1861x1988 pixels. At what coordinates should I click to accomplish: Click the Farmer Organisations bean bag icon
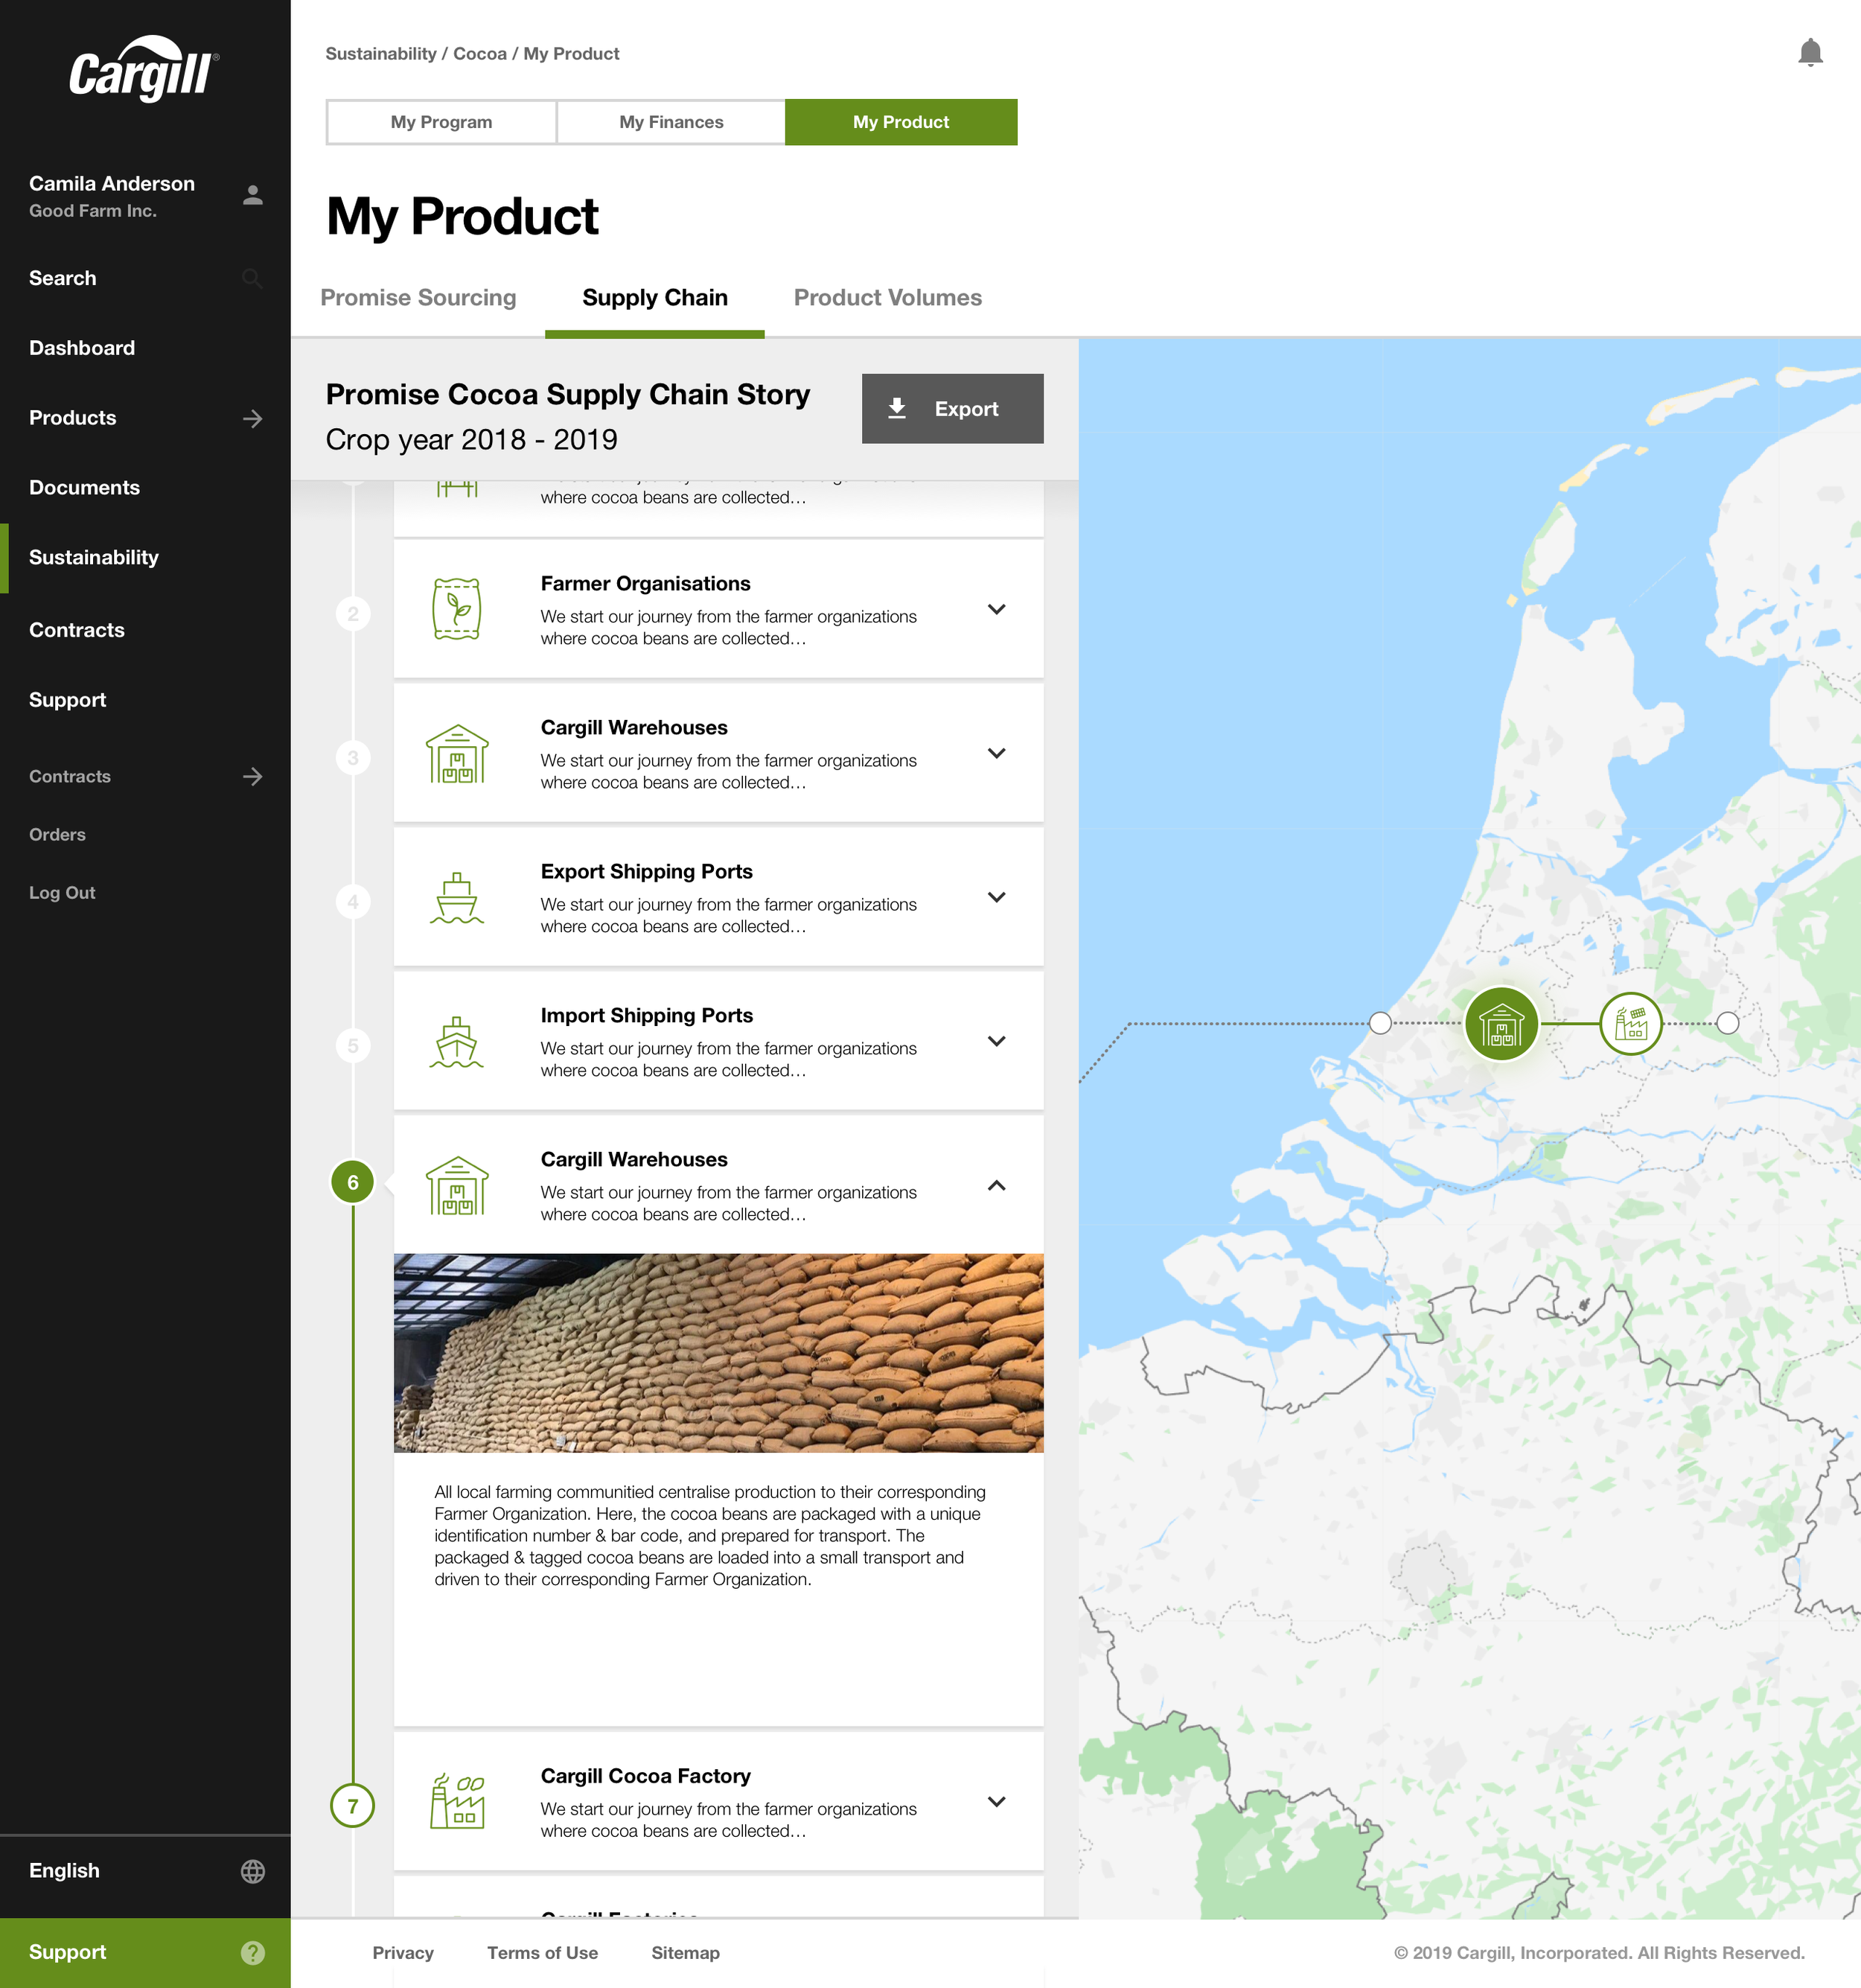tap(457, 609)
